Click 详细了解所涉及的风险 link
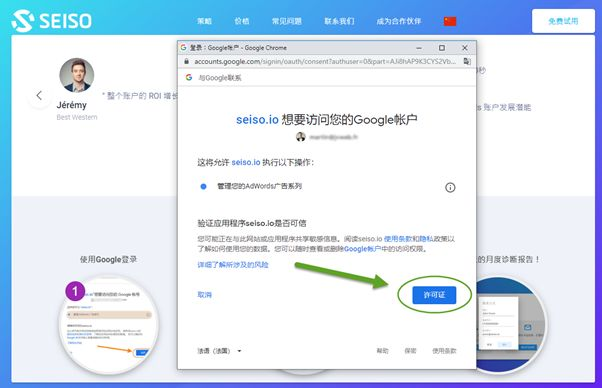The width and height of the screenshot is (602, 388). pyautogui.click(x=233, y=265)
